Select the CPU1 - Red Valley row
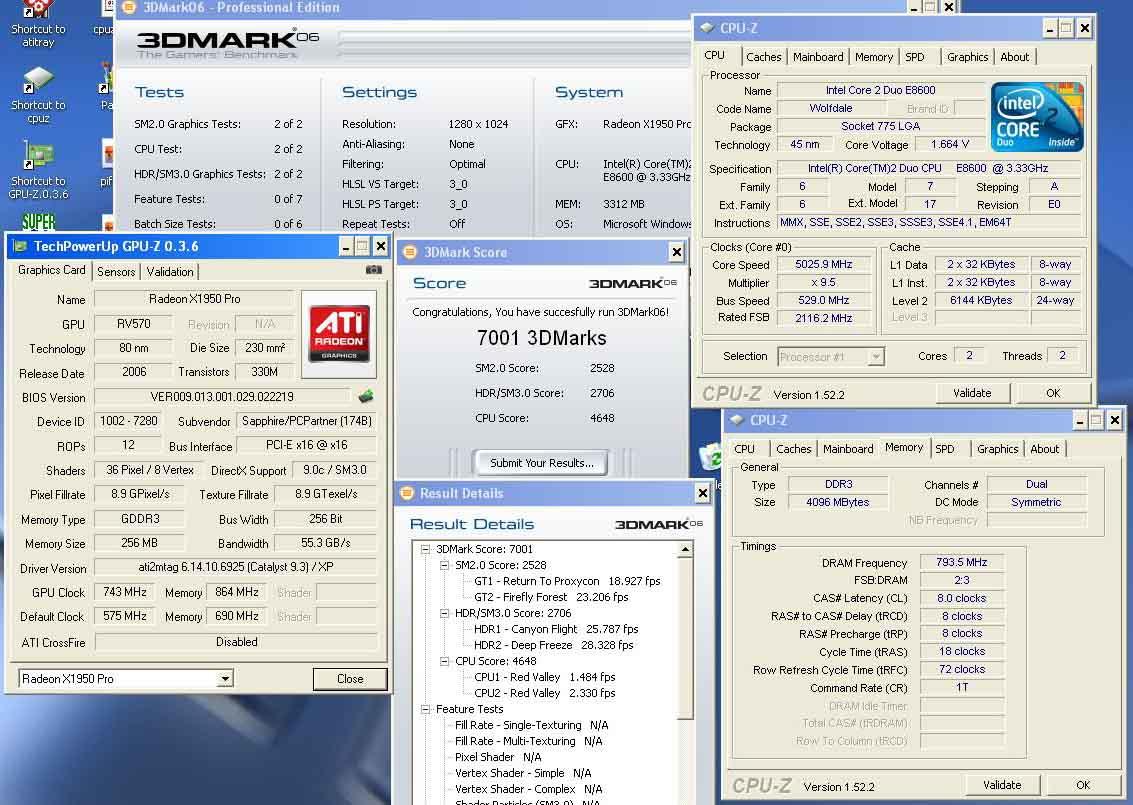 point(545,677)
